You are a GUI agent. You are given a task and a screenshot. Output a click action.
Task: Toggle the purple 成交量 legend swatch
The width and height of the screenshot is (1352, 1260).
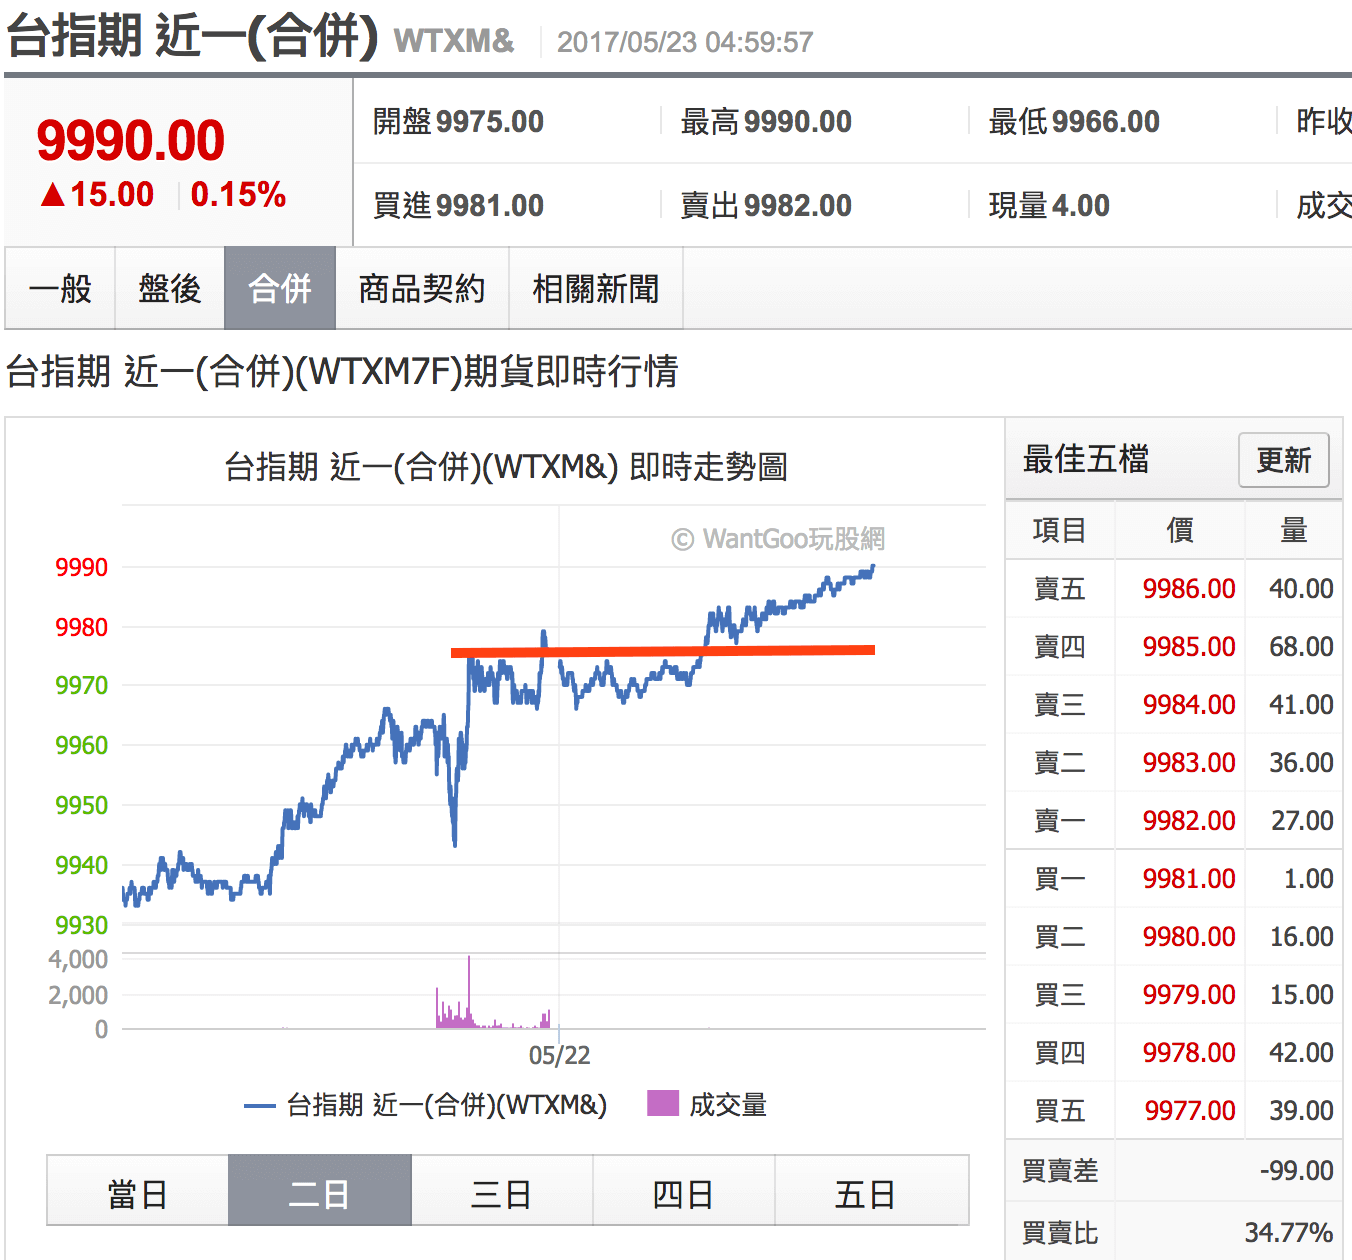click(663, 1103)
